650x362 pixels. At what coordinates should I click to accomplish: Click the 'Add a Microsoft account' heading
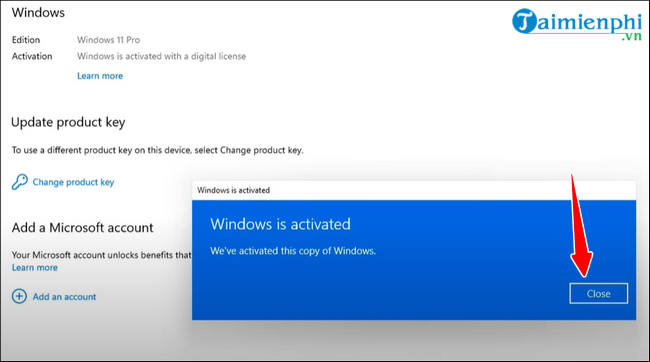pyautogui.click(x=82, y=228)
